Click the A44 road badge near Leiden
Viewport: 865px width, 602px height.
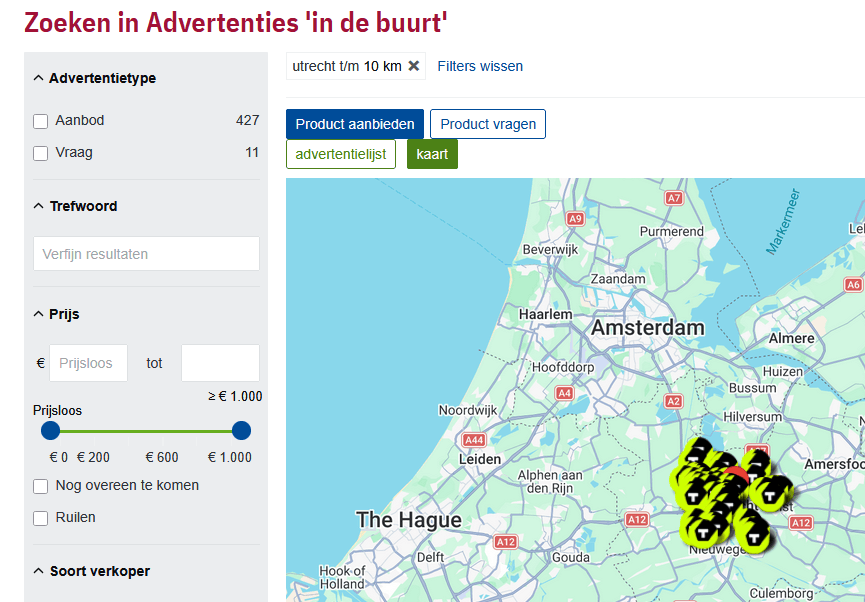pyautogui.click(x=474, y=439)
